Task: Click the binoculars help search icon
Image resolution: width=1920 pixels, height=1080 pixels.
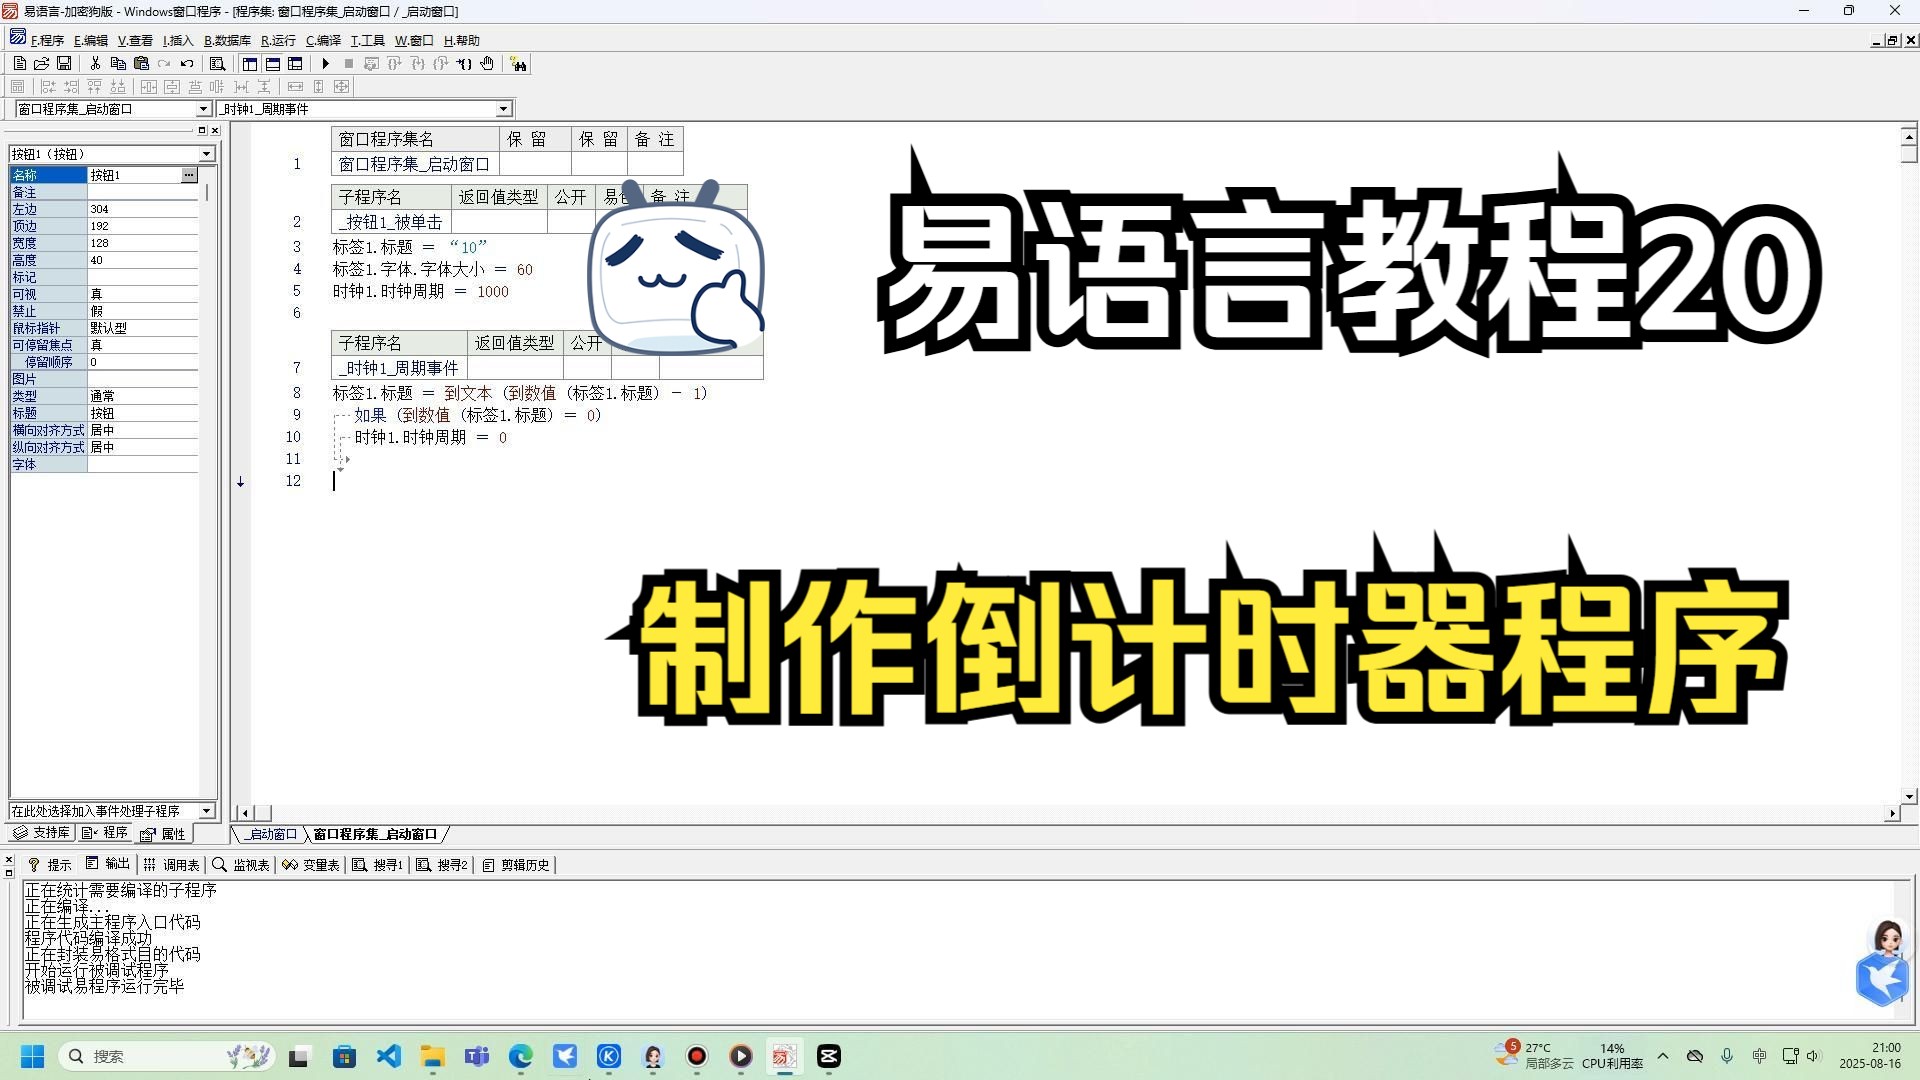Action: 518,64
